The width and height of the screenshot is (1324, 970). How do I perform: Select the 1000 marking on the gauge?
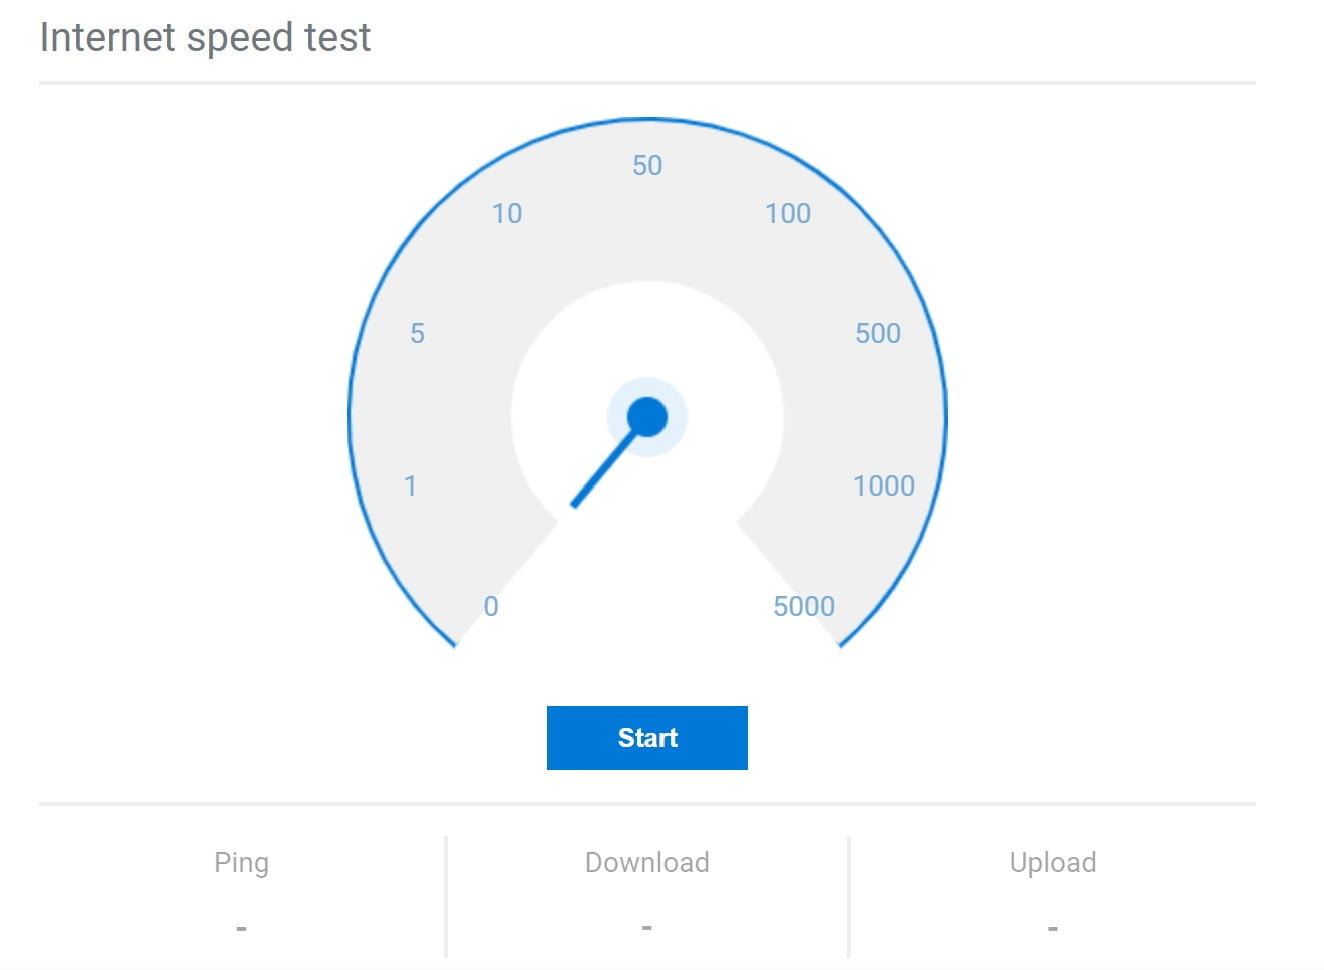coord(884,486)
